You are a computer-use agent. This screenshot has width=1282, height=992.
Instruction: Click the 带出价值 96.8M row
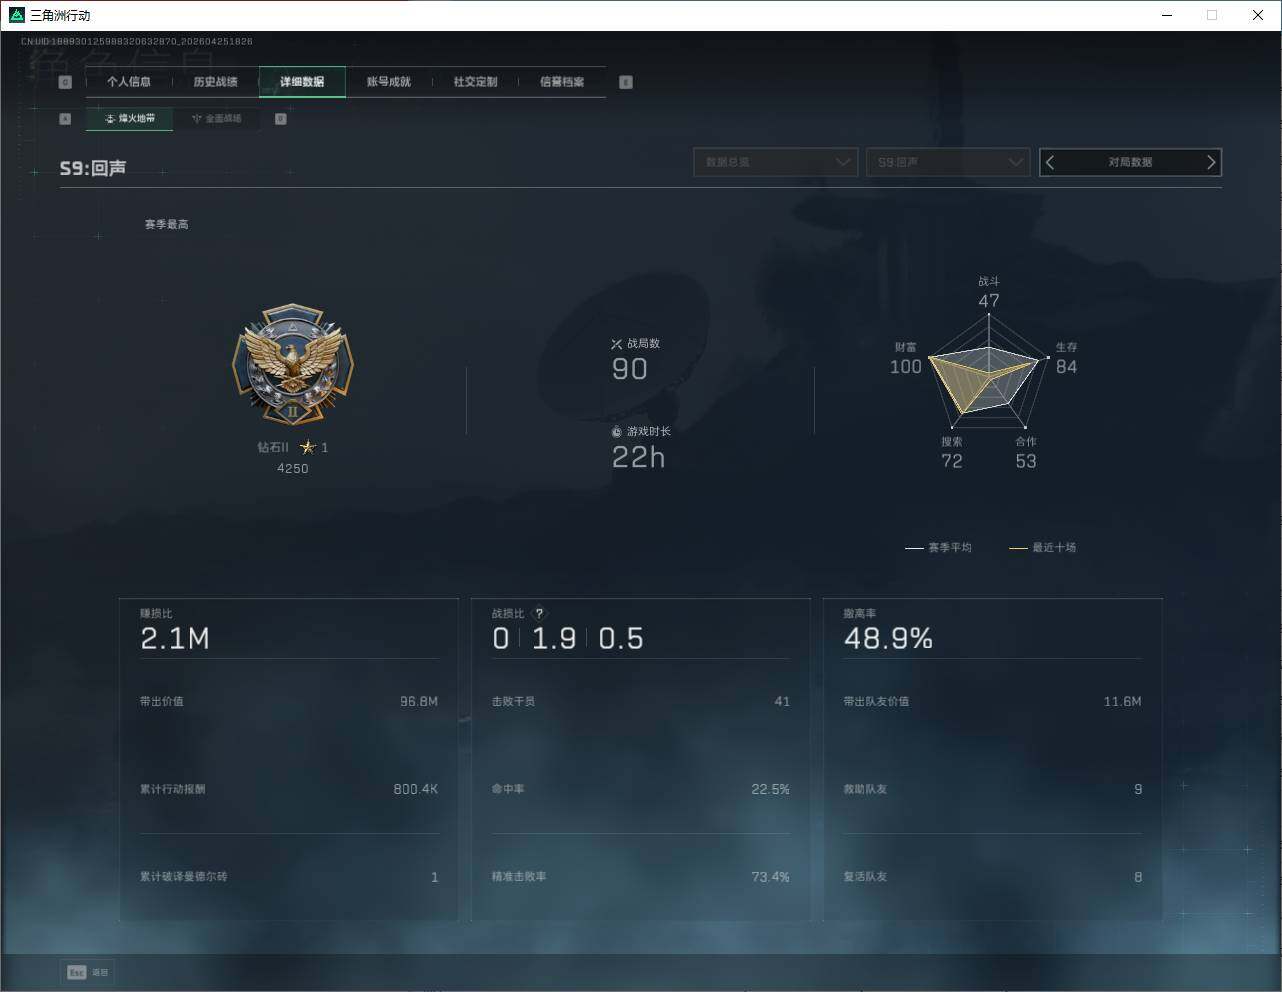pos(289,702)
